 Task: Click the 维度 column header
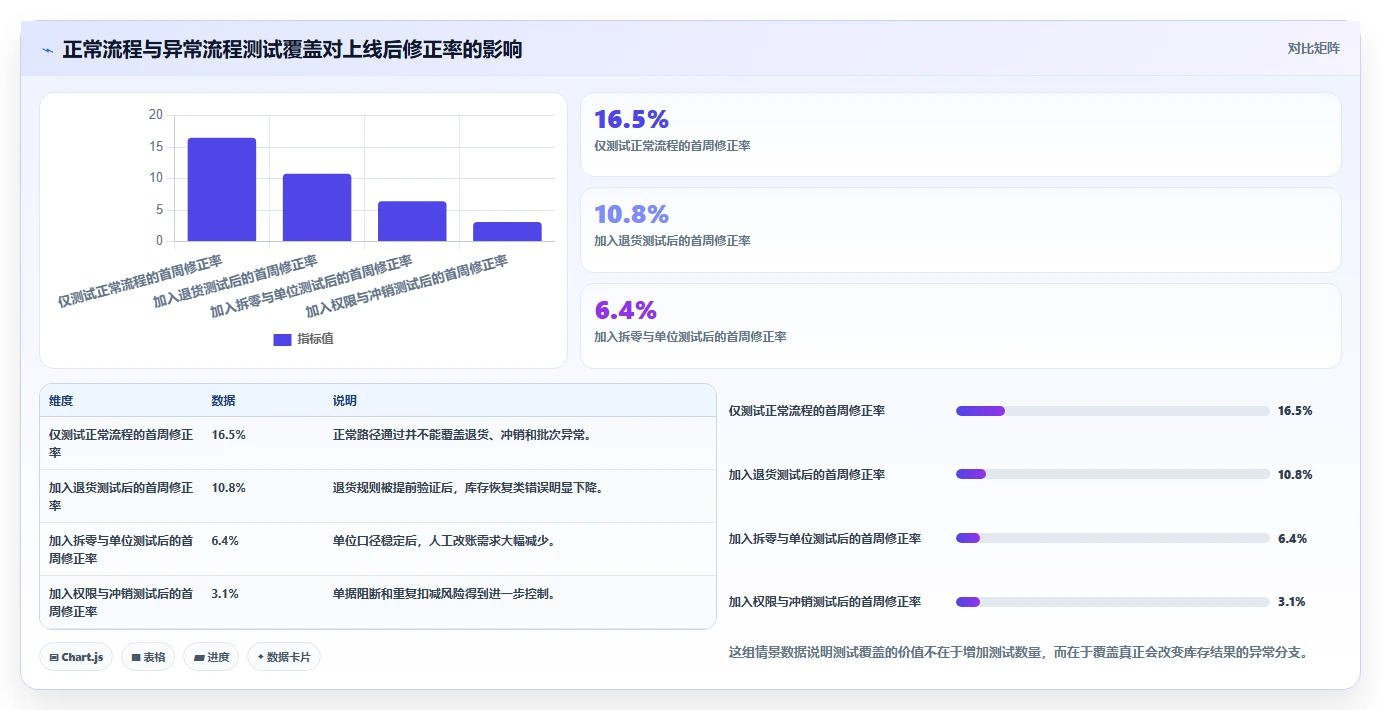(61, 401)
